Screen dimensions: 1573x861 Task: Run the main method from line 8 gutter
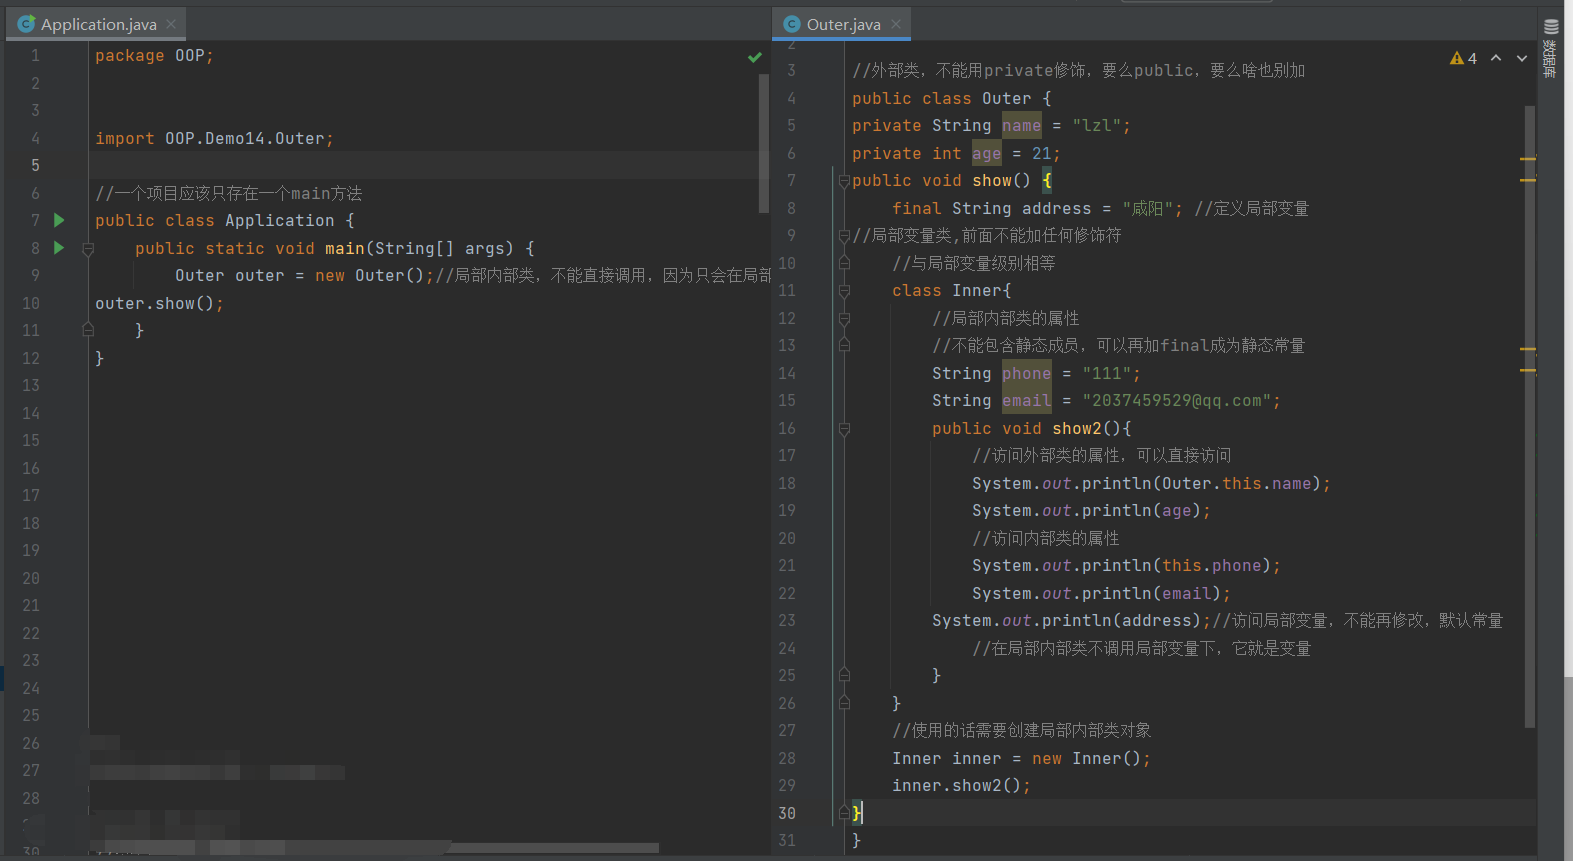tap(59, 248)
